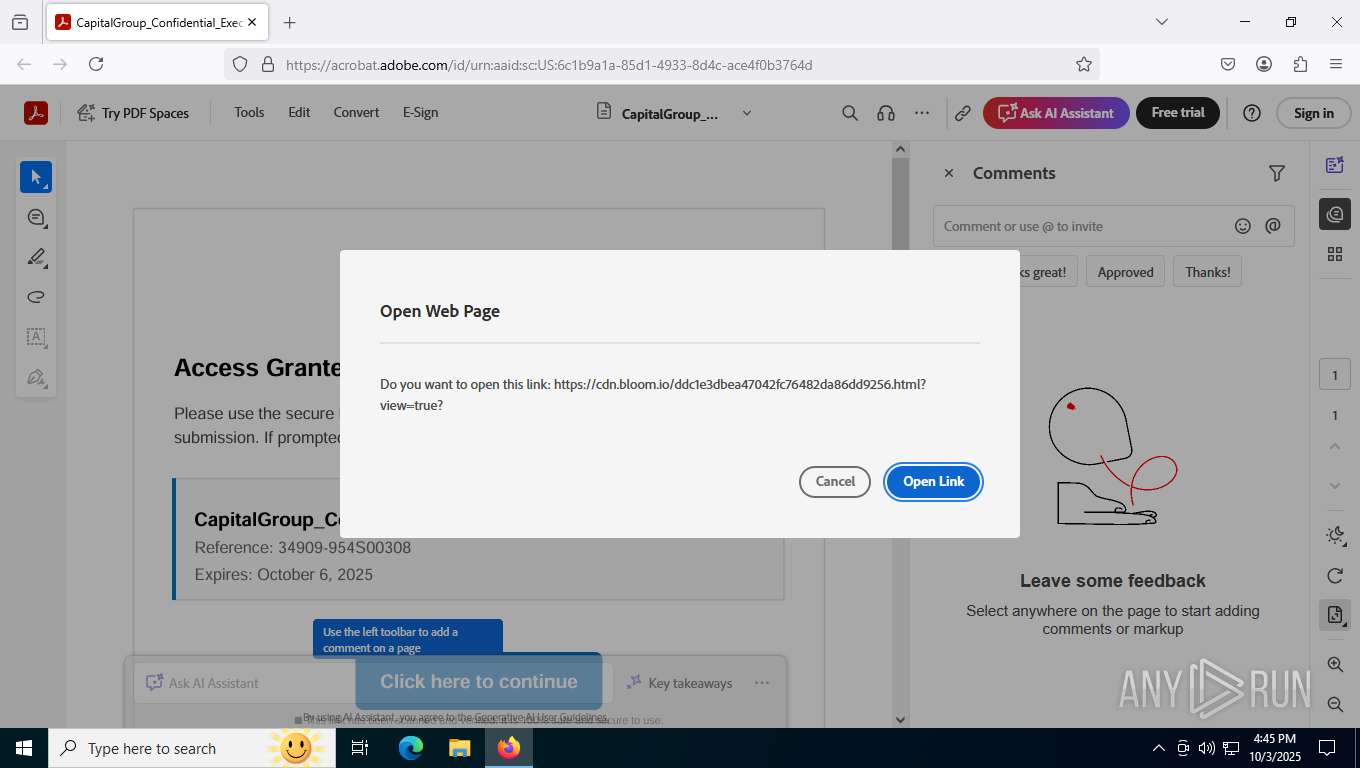This screenshot has width=1360, height=768.
Task: Click the taskbar search box
Action: (190, 748)
